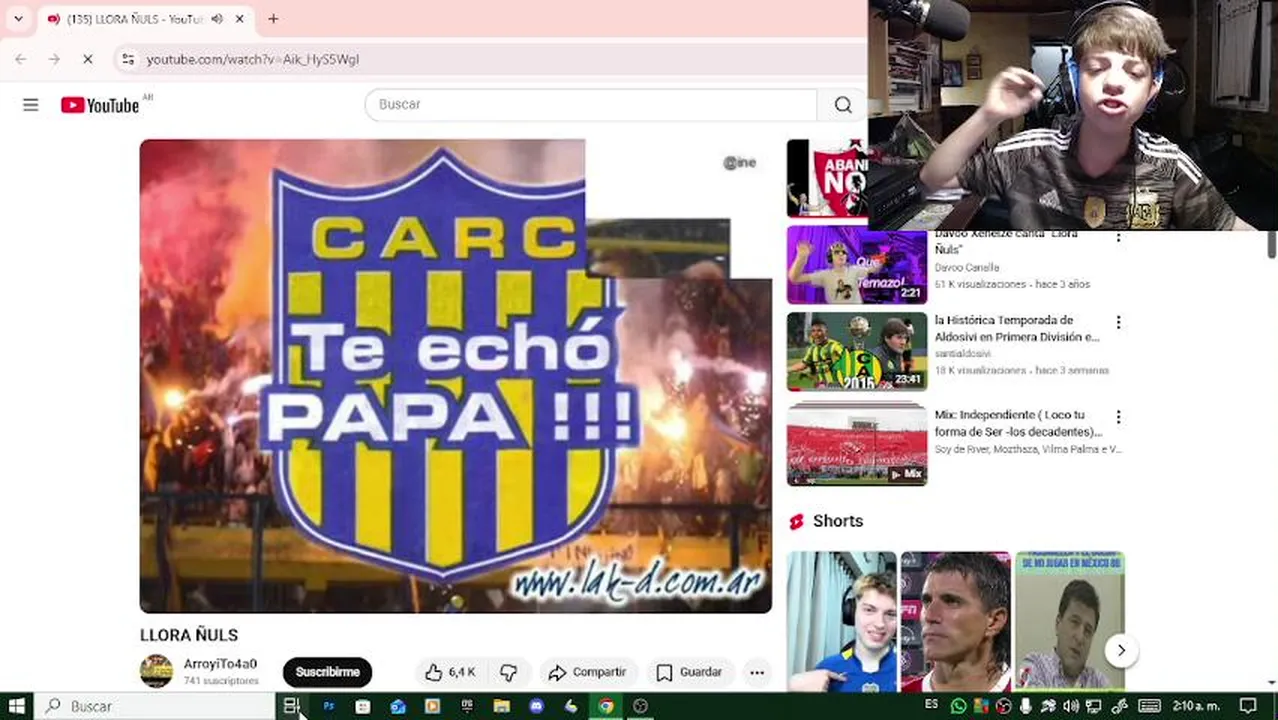The image size is (1278, 720).
Task: Open more actions ellipsis below the video
Action: tap(757, 672)
